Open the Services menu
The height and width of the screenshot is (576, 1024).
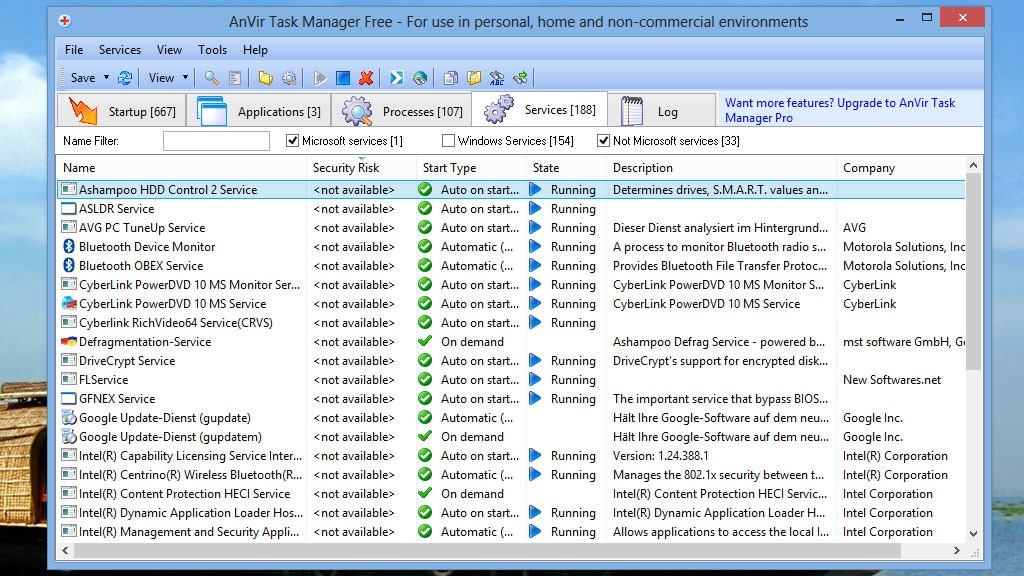(x=120, y=50)
